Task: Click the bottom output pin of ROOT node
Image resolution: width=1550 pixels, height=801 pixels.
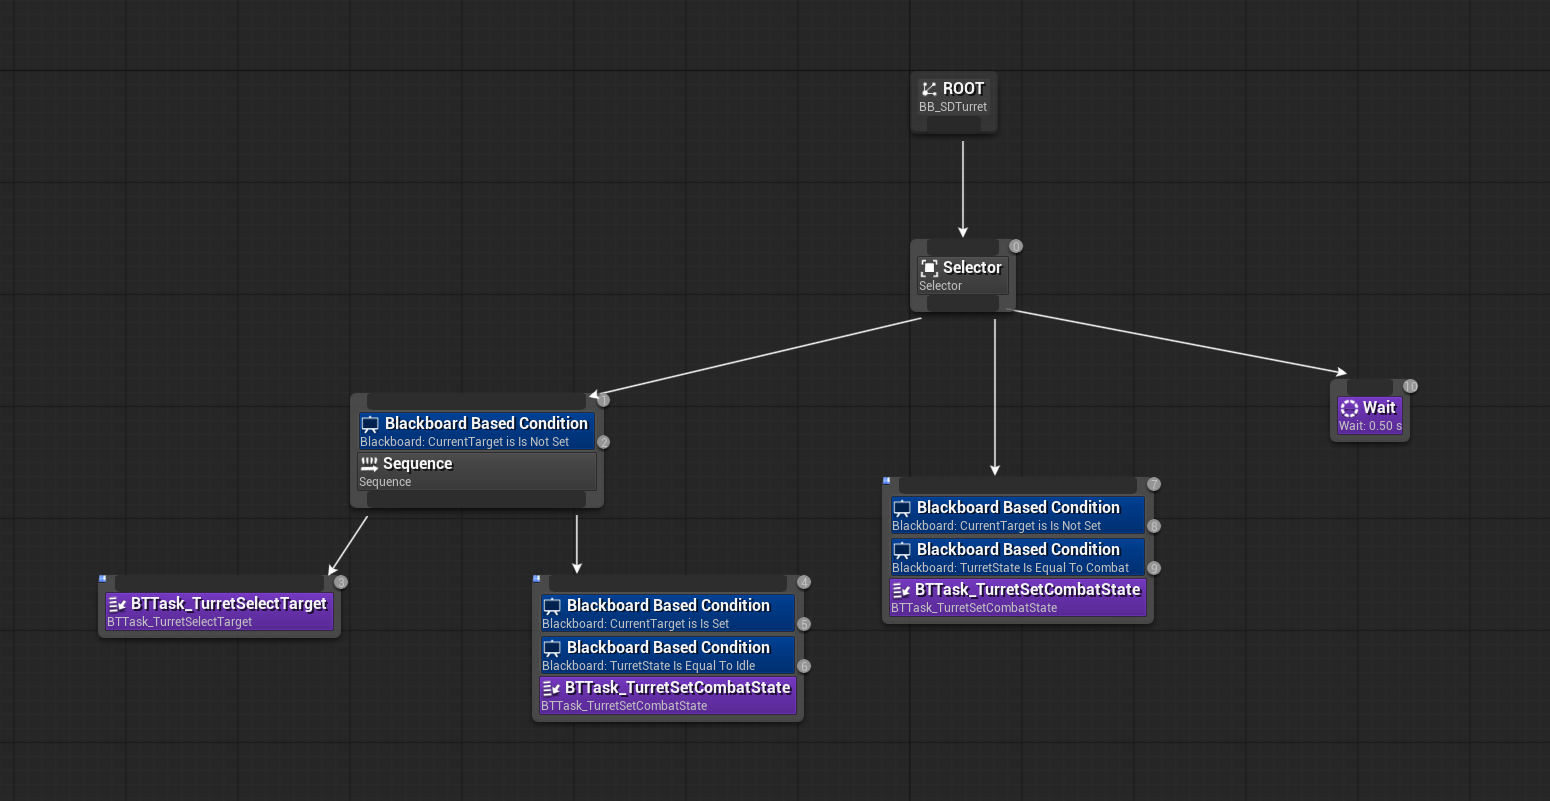Action: (x=953, y=125)
